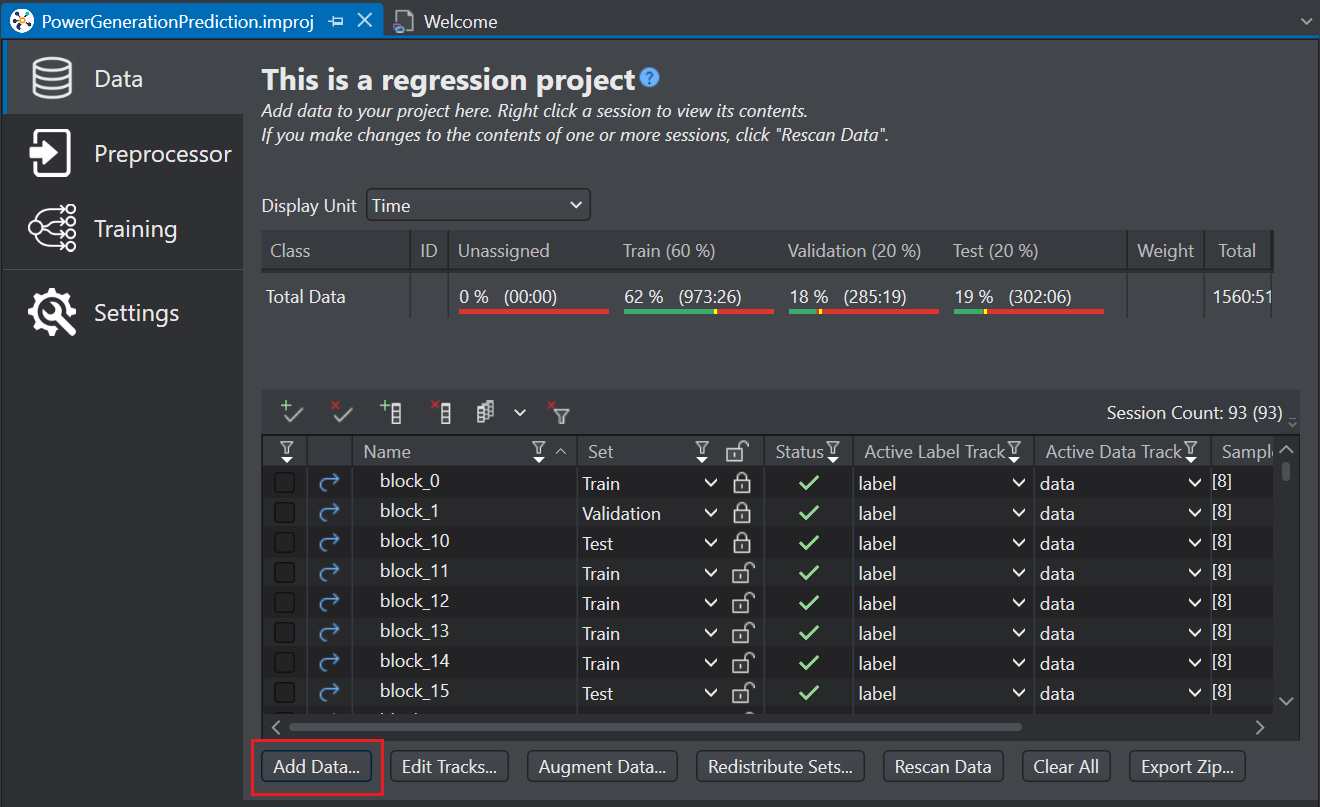The image size is (1320, 807).
Task: Check the block_14 row checkbox
Action: click(285, 662)
